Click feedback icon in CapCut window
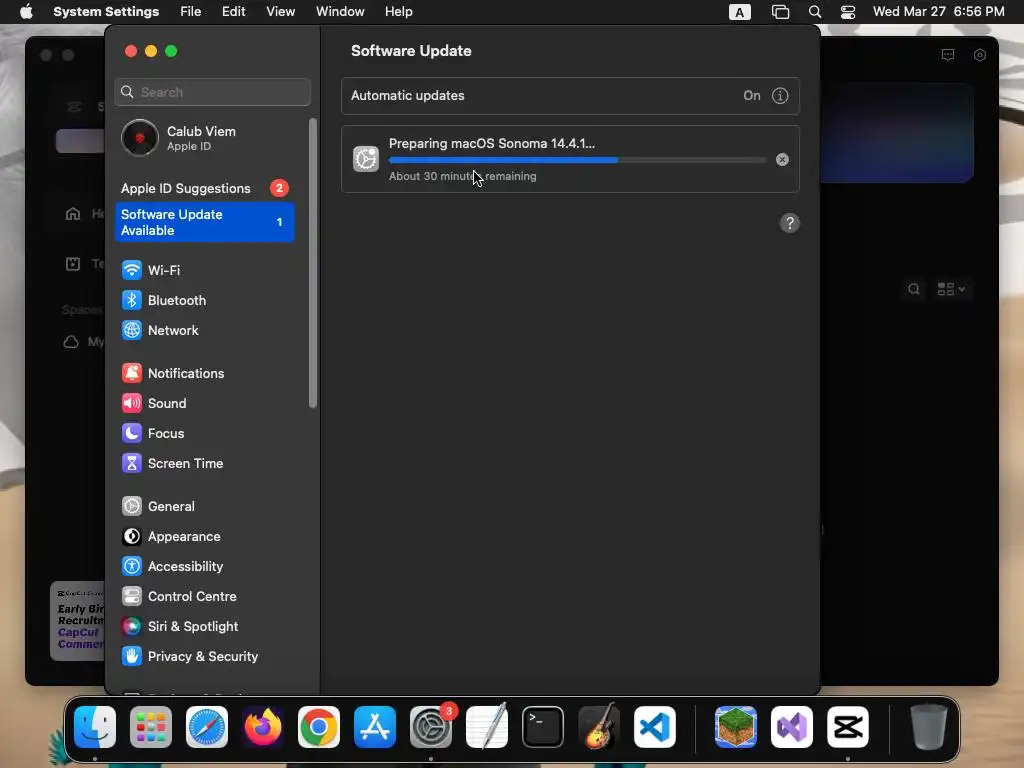This screenshot has height=768, width=1024. point(948,56)
